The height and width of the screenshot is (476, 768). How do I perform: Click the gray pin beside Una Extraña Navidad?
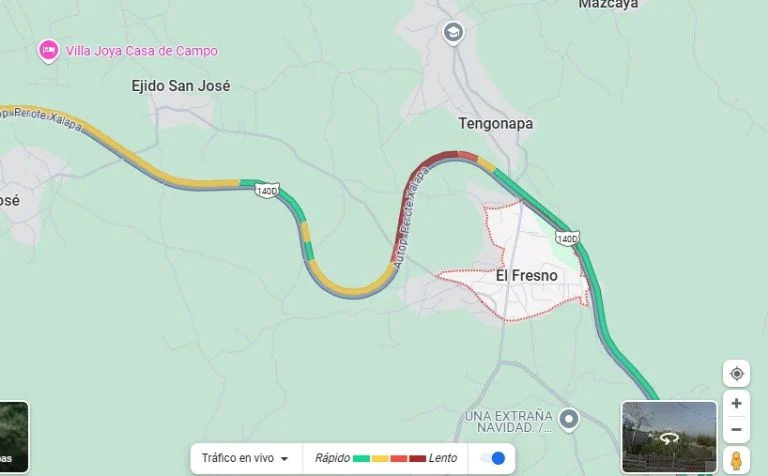point(569,420)
